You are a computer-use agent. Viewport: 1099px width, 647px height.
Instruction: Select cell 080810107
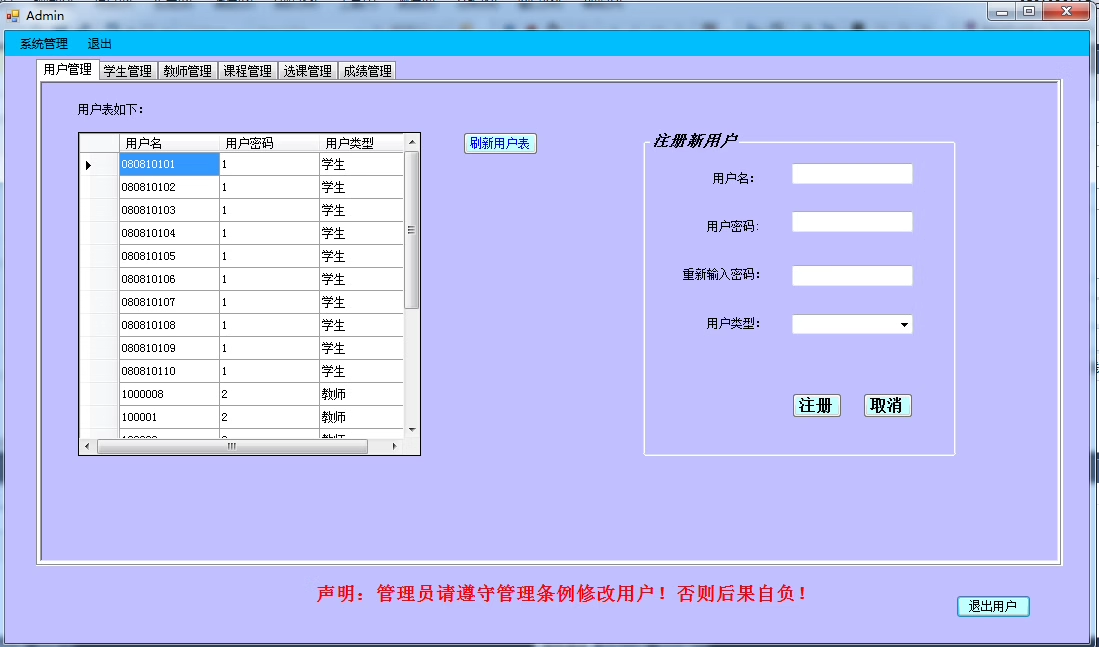(x=169, y=302)
